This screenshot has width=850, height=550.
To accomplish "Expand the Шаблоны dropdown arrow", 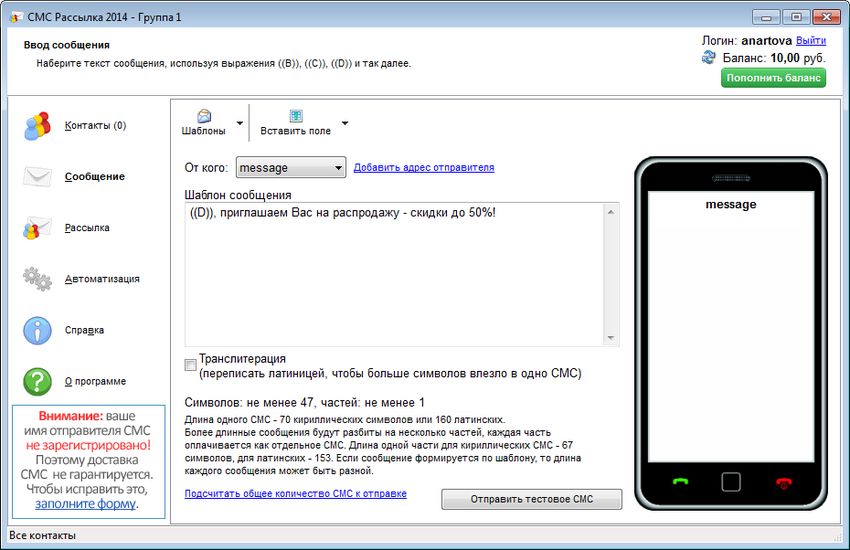I will point(240,123).
